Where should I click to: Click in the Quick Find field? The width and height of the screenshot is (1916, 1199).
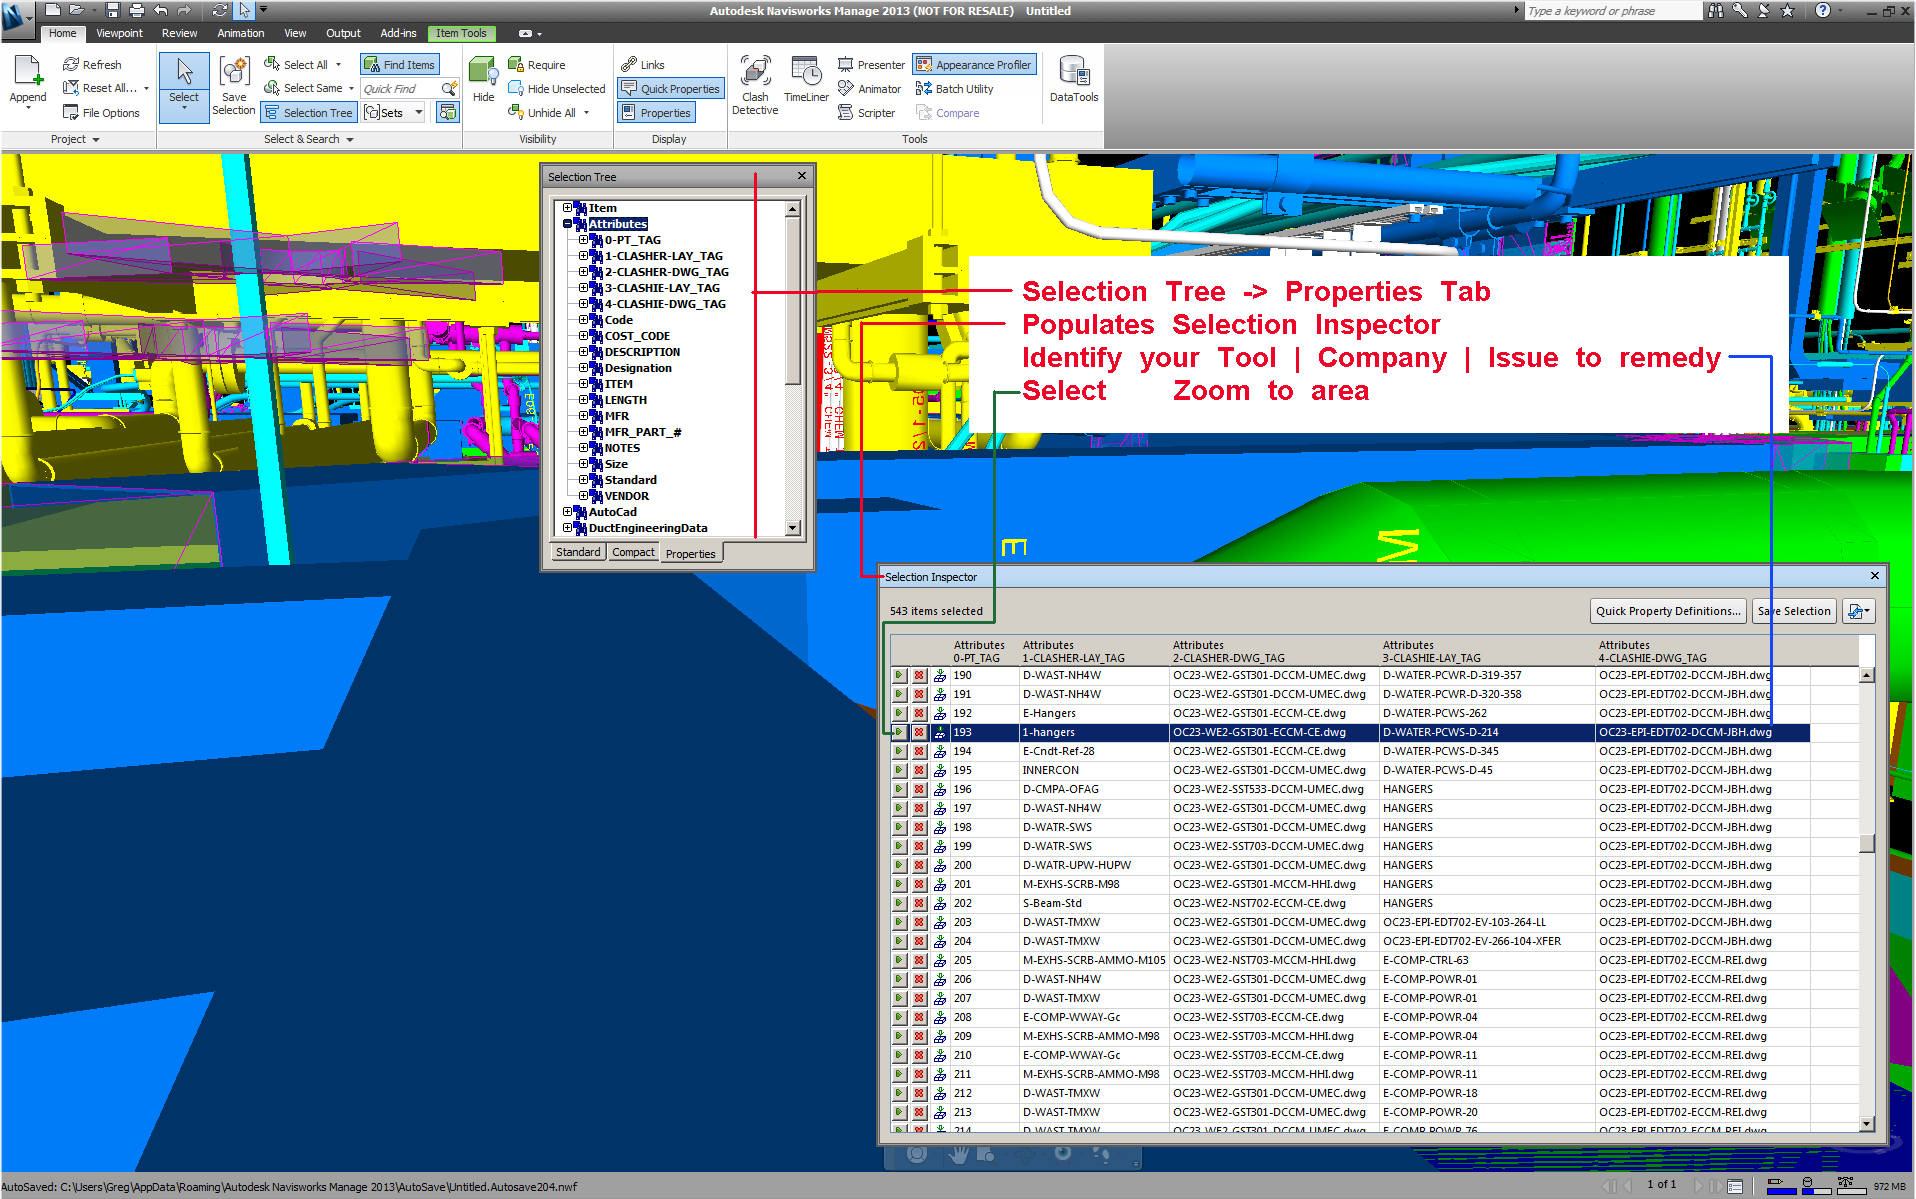399,89
